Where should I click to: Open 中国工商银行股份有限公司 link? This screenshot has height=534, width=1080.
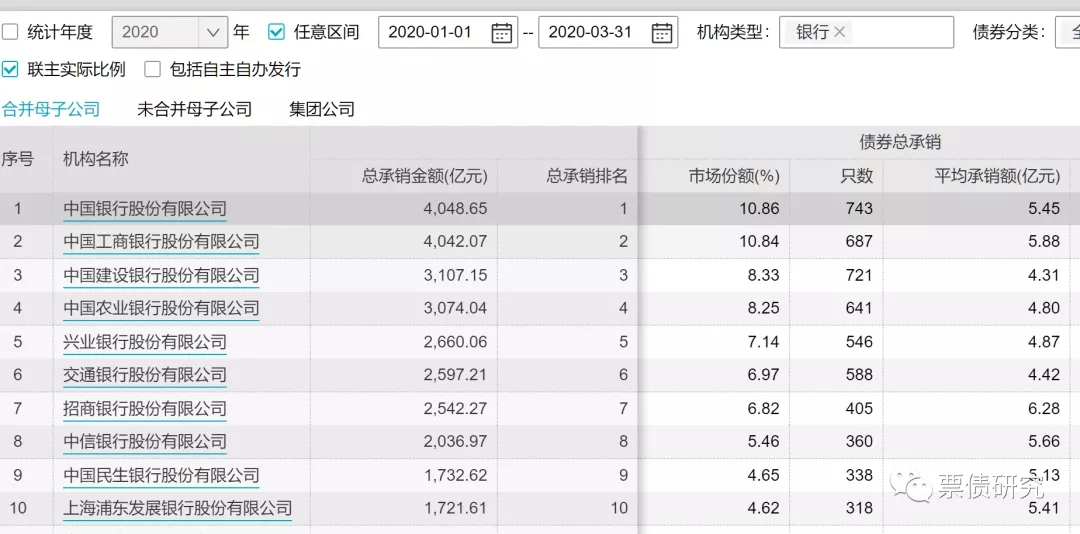[x=161, y=242]
